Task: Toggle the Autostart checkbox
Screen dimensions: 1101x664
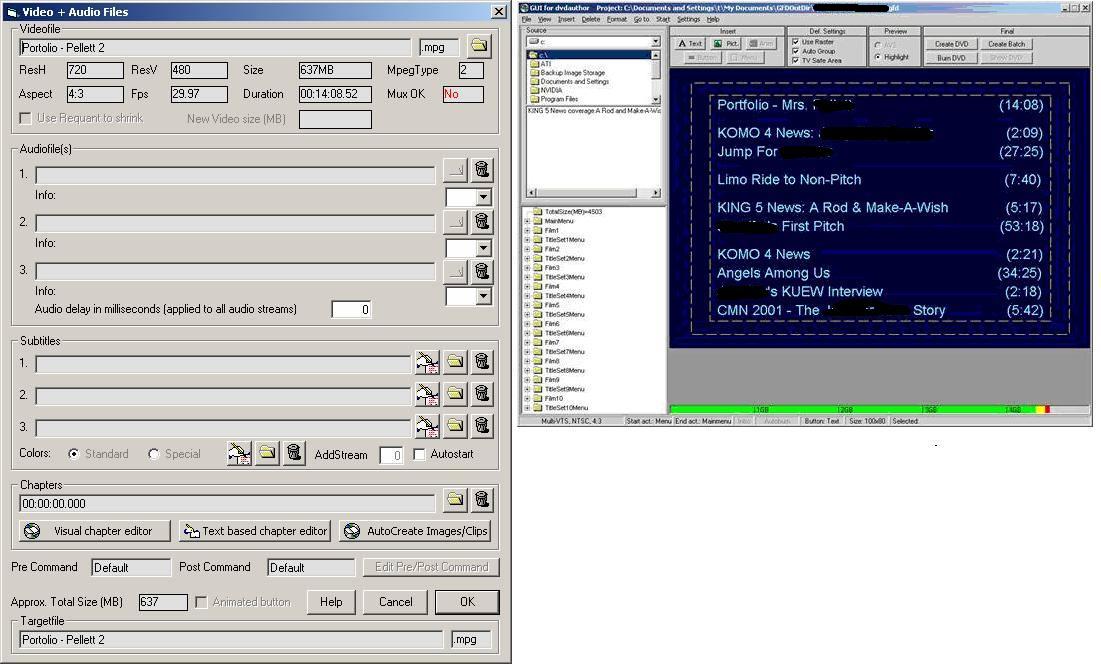Action: [419, 454]
